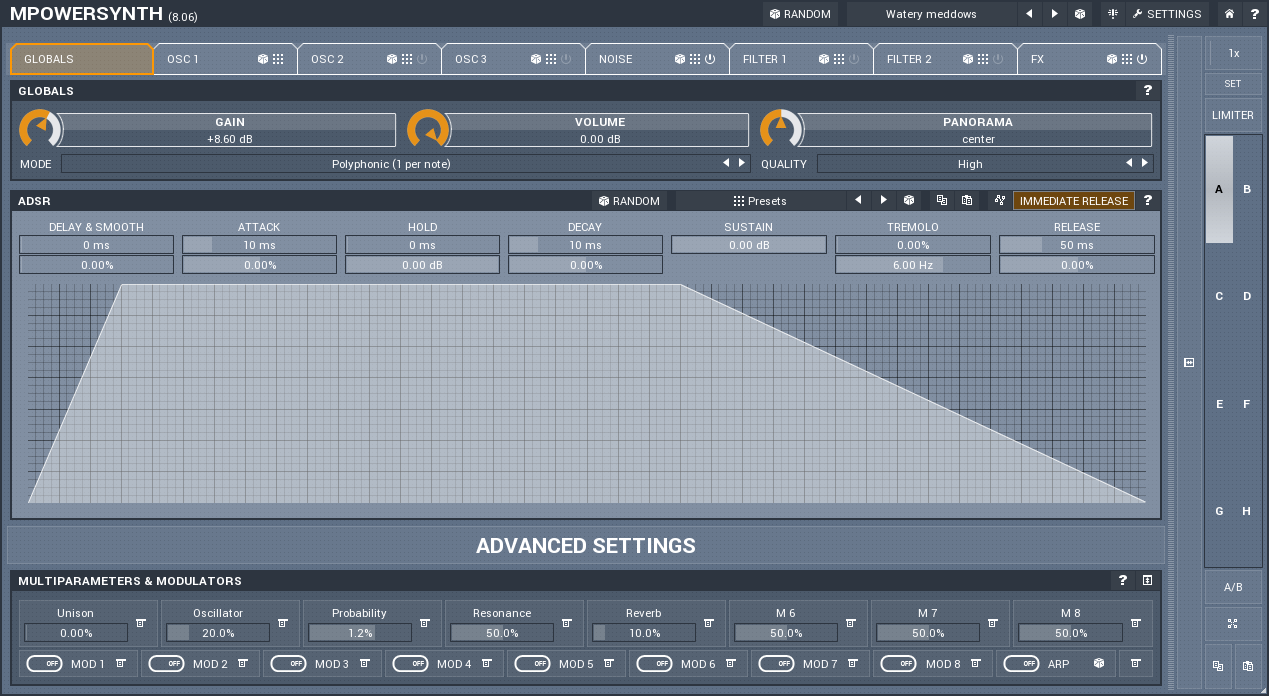
Task: Click the TREMOLO 6.00 Hz field
Action: (913, 265)
